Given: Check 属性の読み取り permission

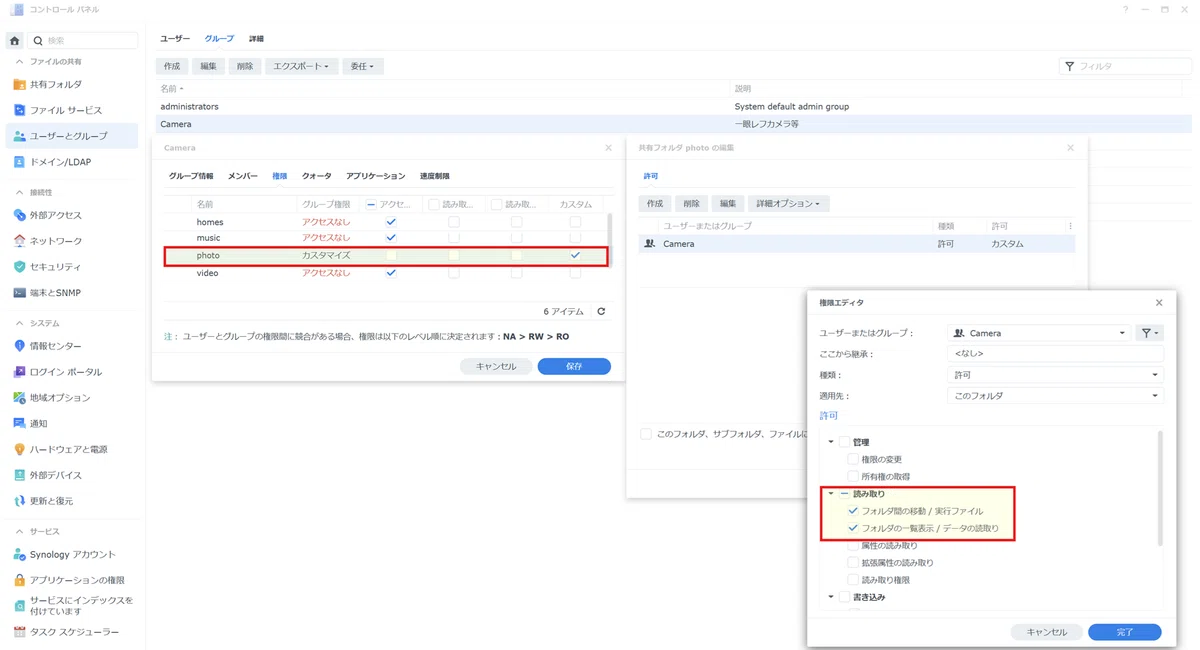Looking at the screenshot, I should click(x=853, y=546).
